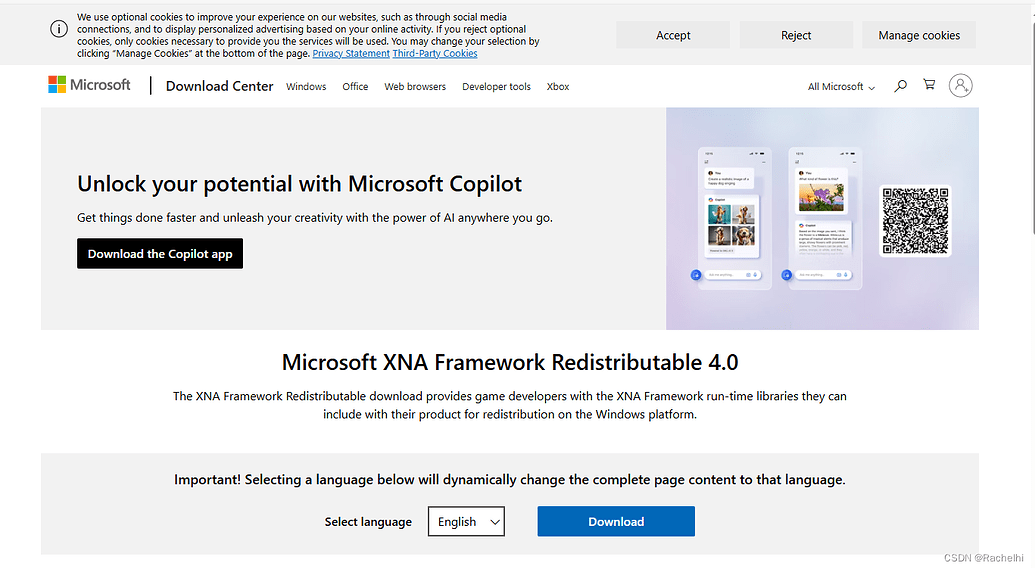Screen dimensions: 1035x568
Task: Open the Select language dropdown
Action: (466, 521)
